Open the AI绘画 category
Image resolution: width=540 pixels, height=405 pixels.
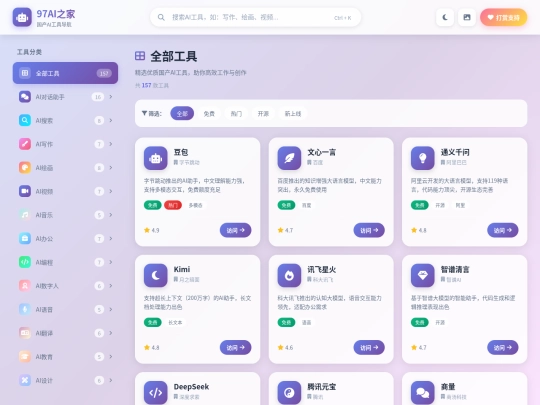65,168
